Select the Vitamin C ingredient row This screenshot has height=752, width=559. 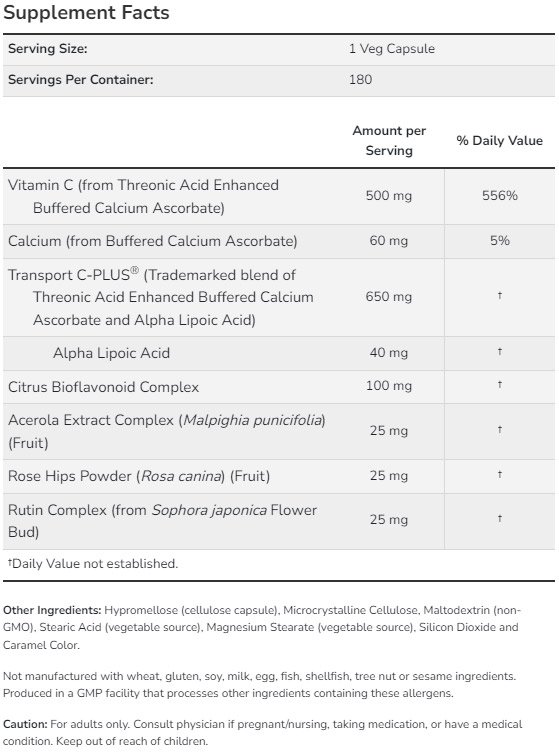(x=279, y=196)
